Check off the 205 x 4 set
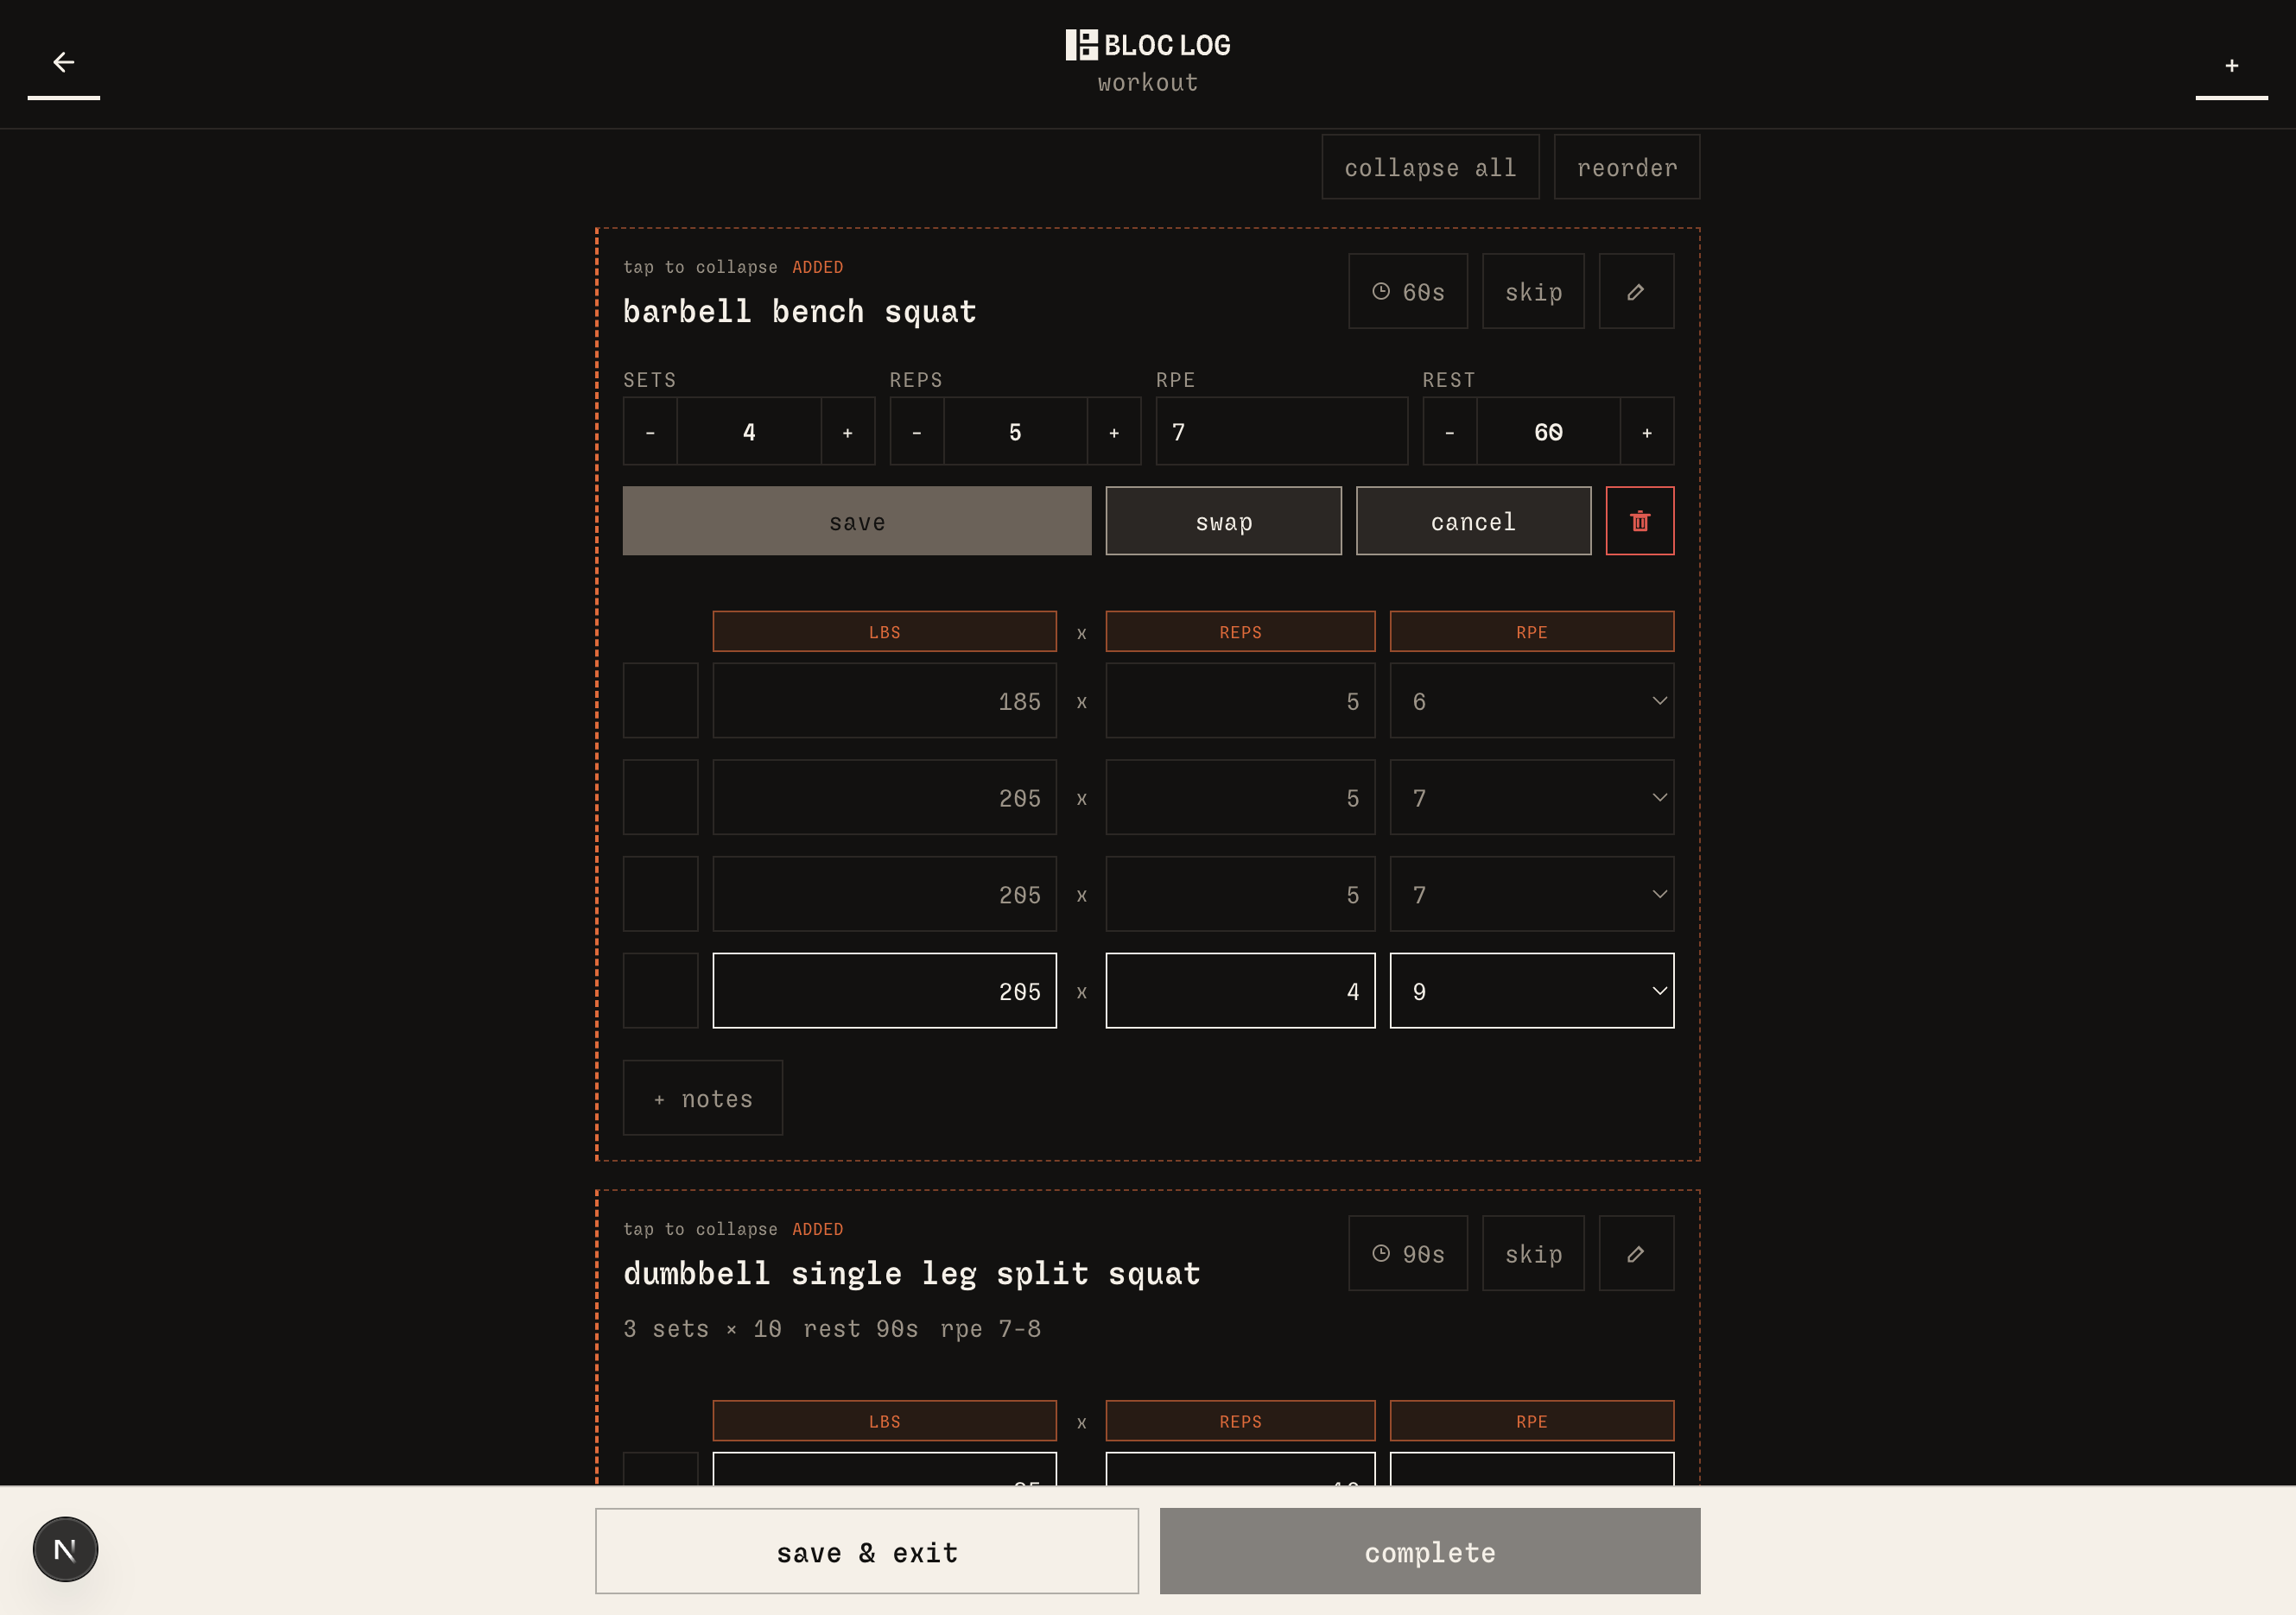This screenshot has height=1615, width=2296. pyautogui.click(x=661, y=991)
